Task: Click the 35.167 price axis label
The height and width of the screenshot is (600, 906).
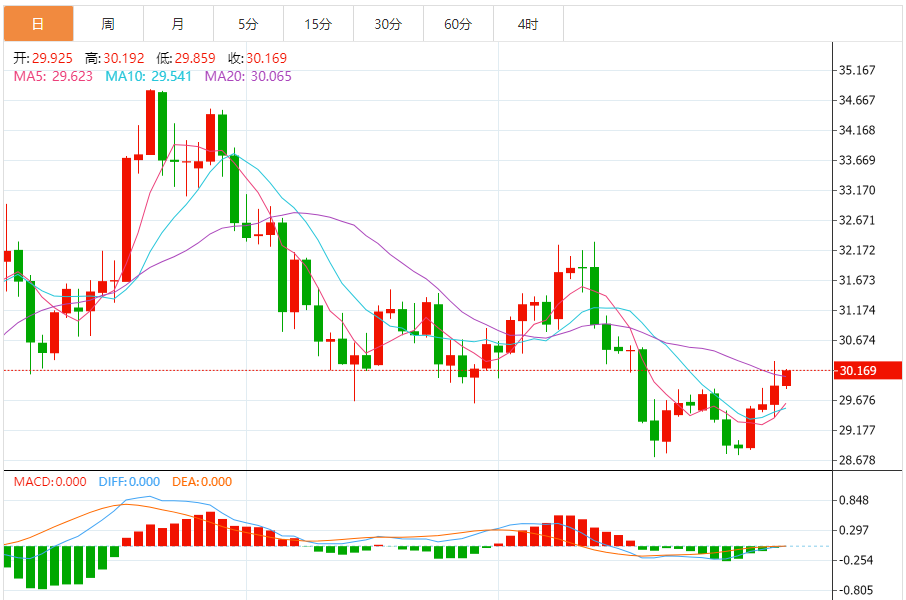Action: click(857, 71)
